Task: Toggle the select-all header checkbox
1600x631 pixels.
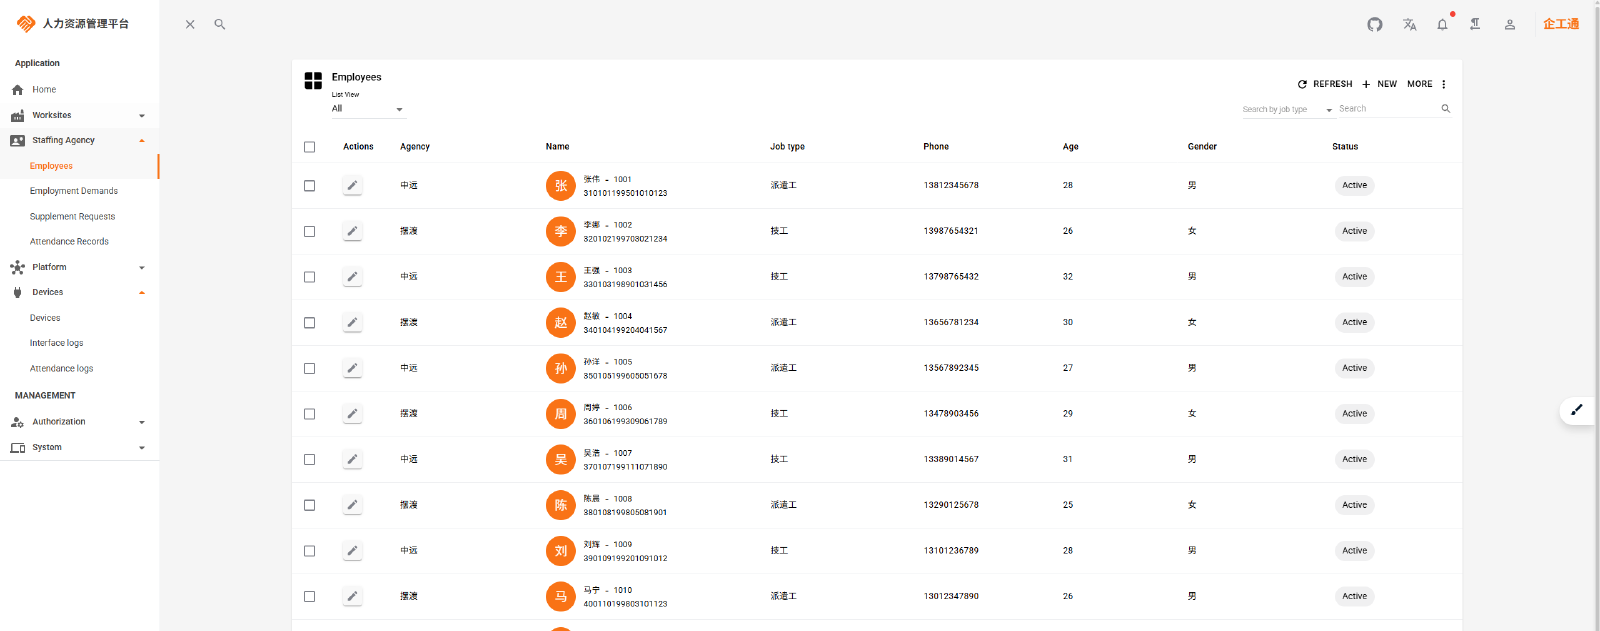Action: (310, 147)
